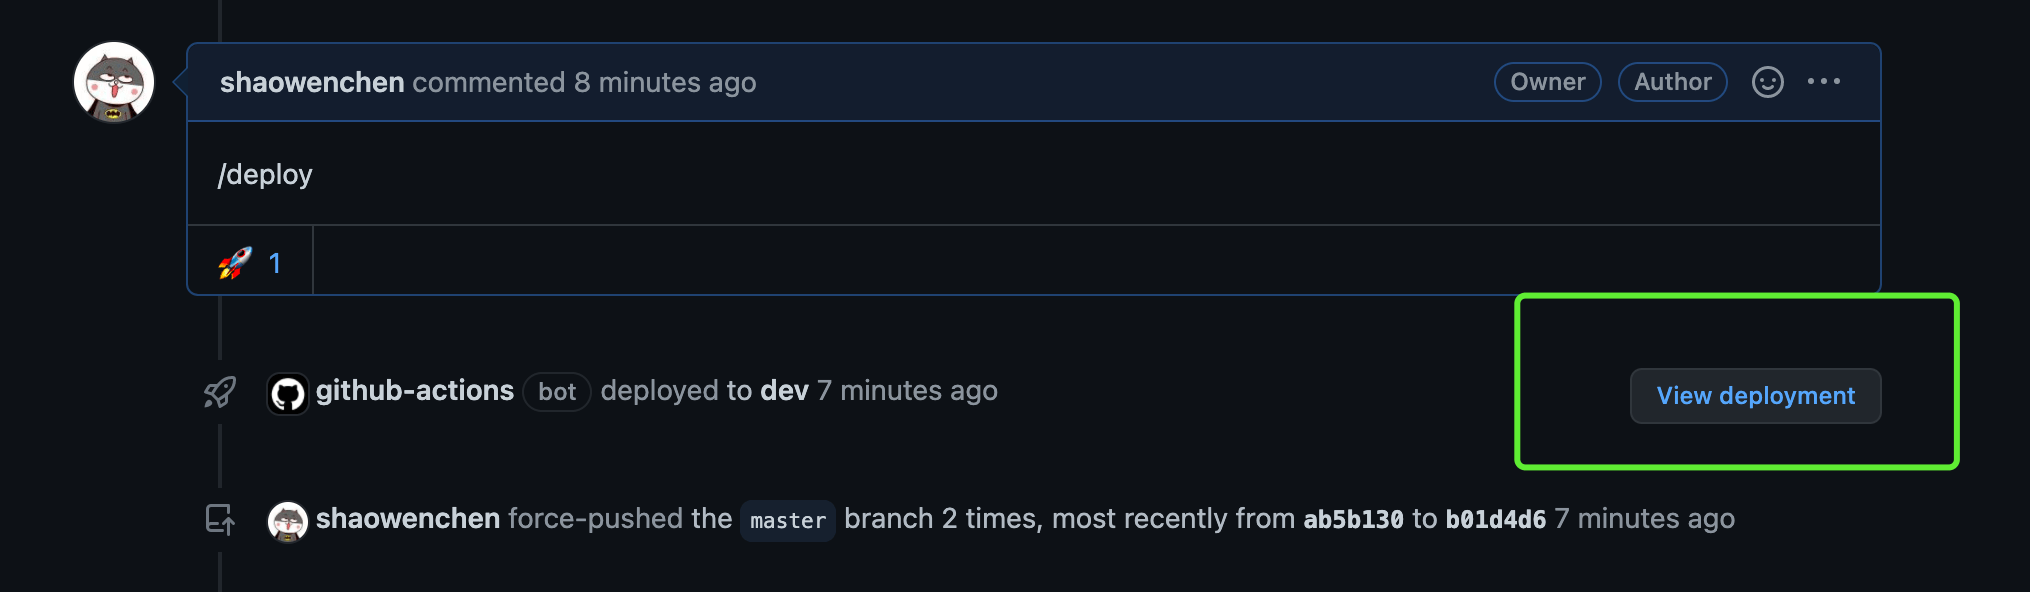Open the three-dot comment options menu
Viewport: 2030px width, 592px height.
click(x=1824, y=82)
